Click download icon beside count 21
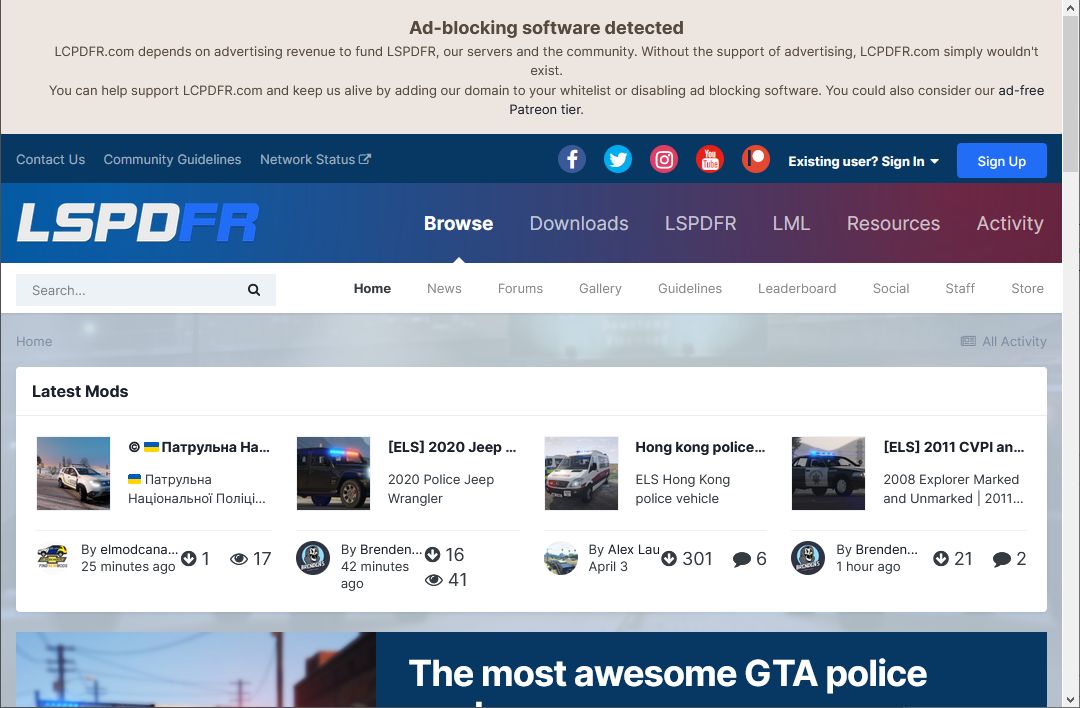The width and height of the screenshot is (1080, 708). coord(941,559)
